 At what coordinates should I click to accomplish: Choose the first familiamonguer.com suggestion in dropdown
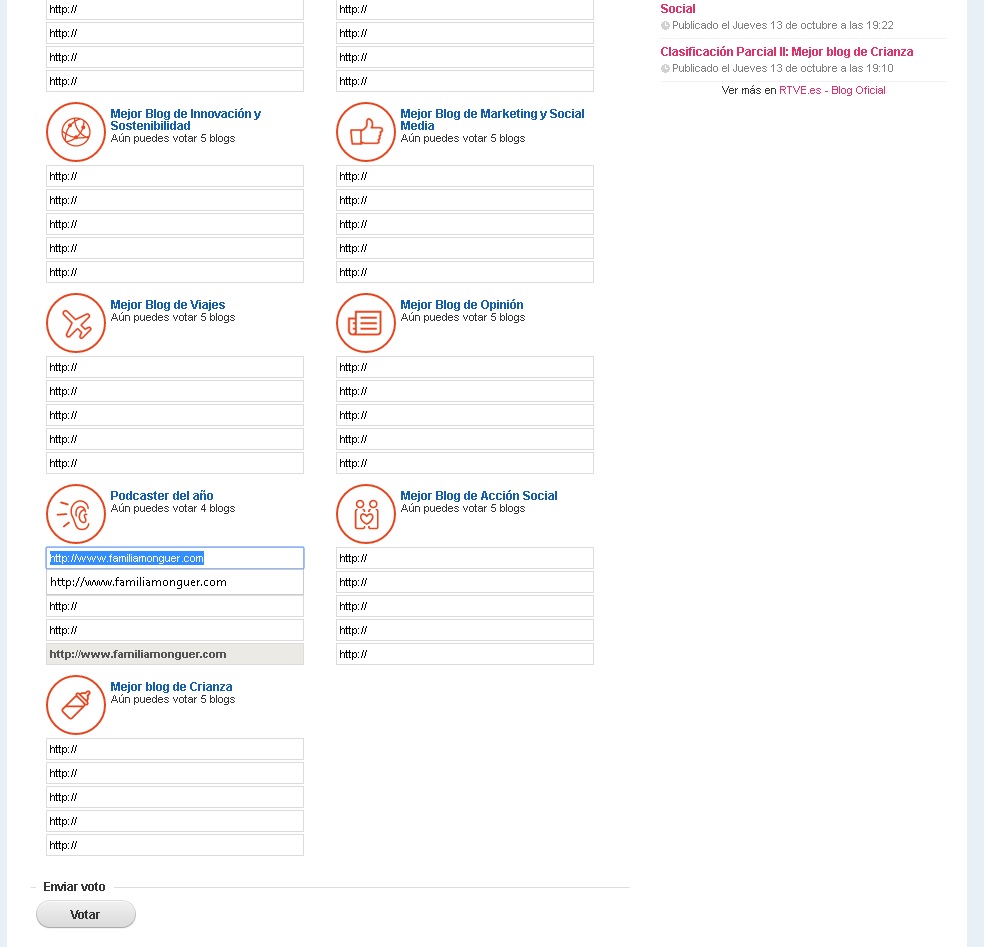coord(175,582)
